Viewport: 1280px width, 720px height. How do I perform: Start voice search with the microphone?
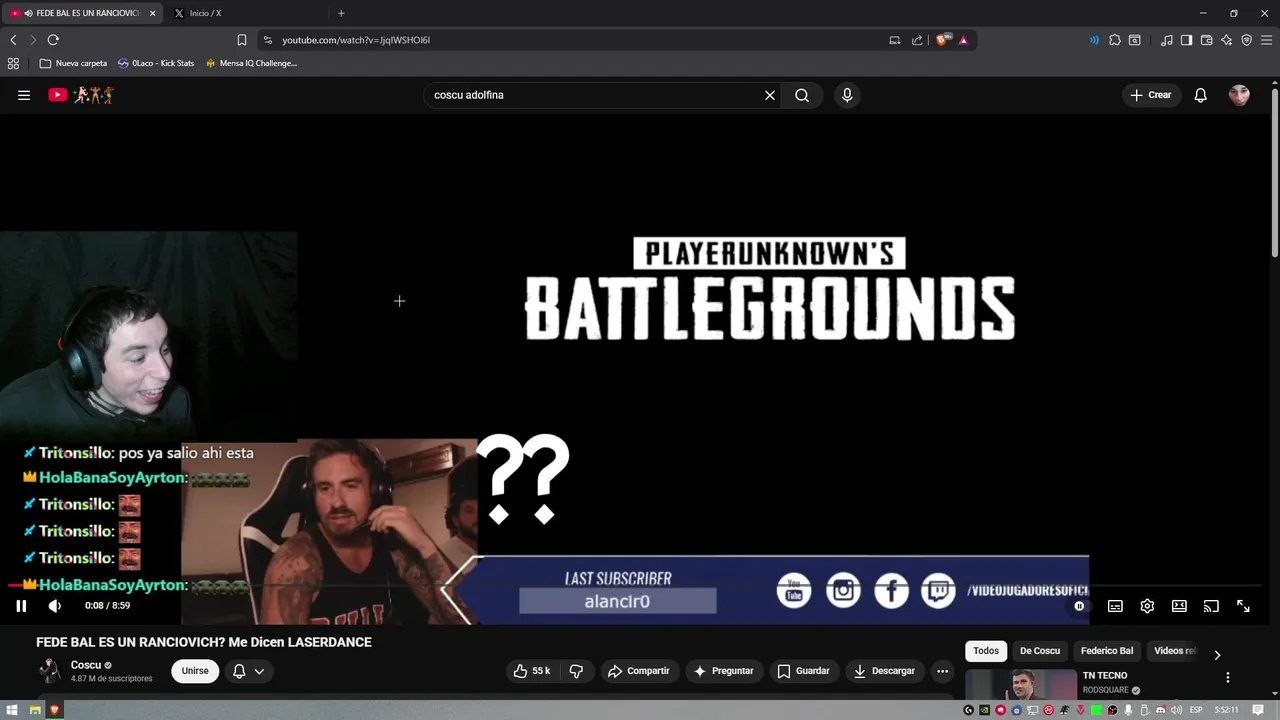(x=847, y=95)
